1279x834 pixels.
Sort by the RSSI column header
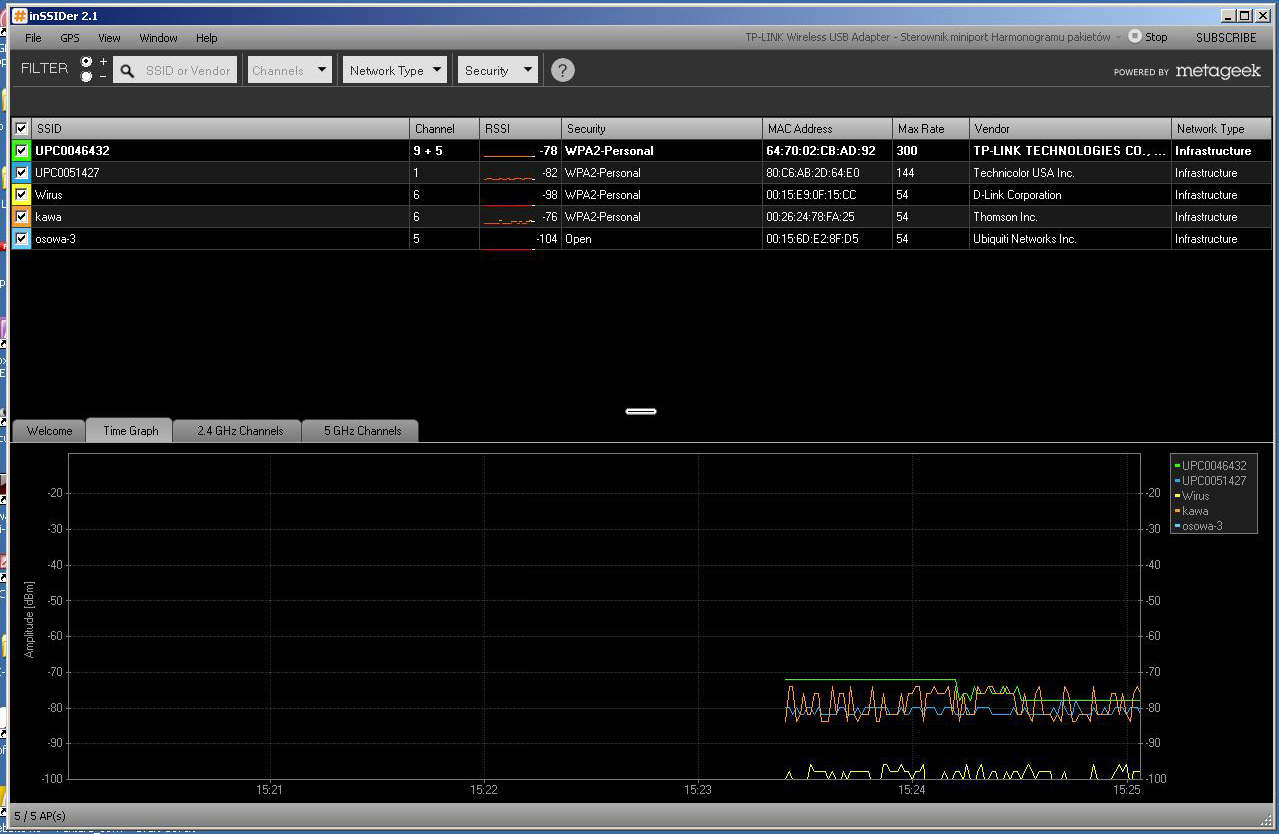tap(520, 128)
